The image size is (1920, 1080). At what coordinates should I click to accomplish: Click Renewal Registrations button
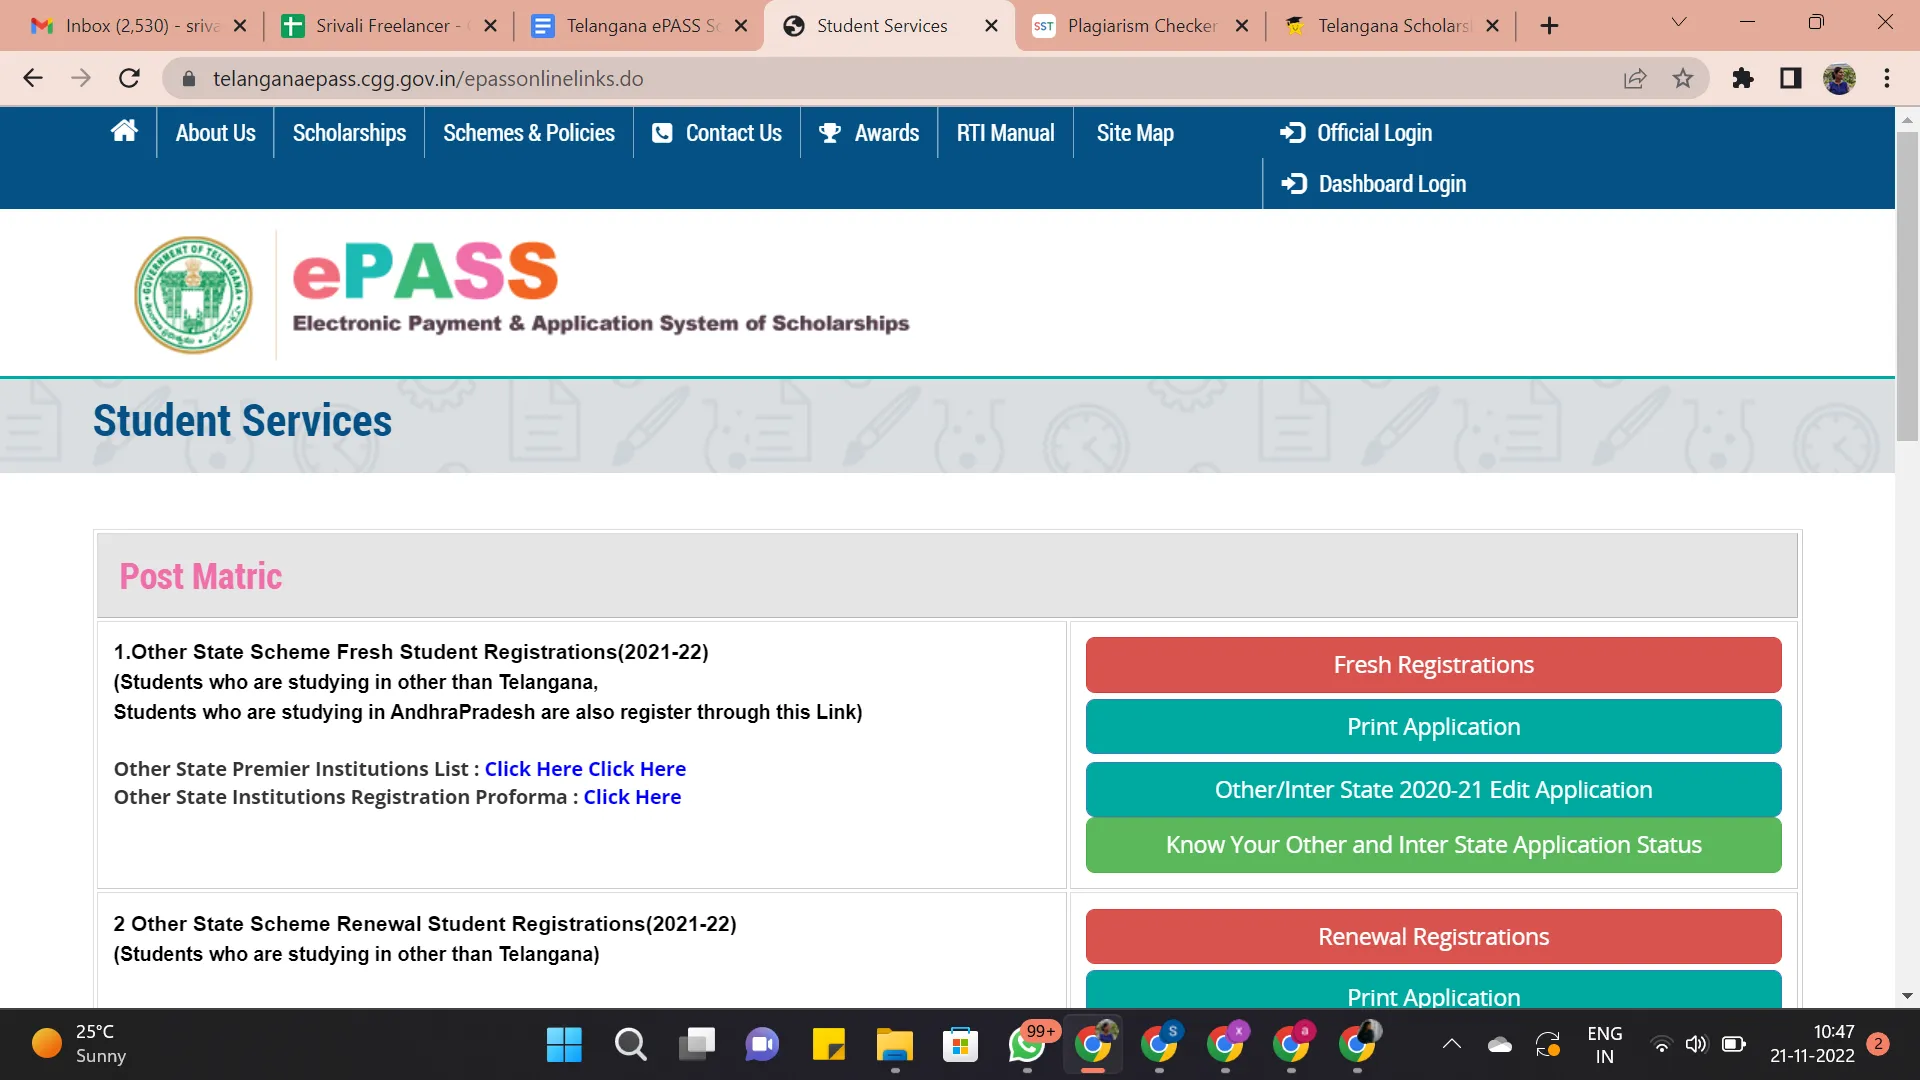1433,937
